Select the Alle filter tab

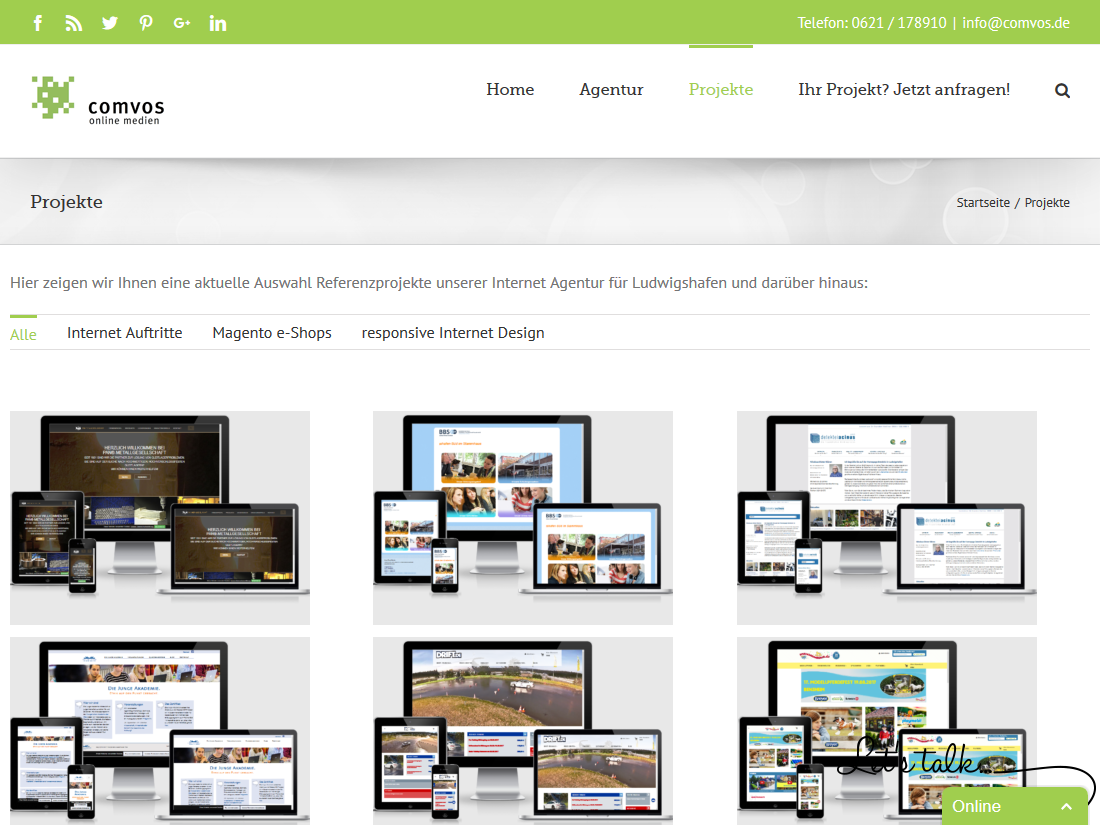tap(23, 334)
